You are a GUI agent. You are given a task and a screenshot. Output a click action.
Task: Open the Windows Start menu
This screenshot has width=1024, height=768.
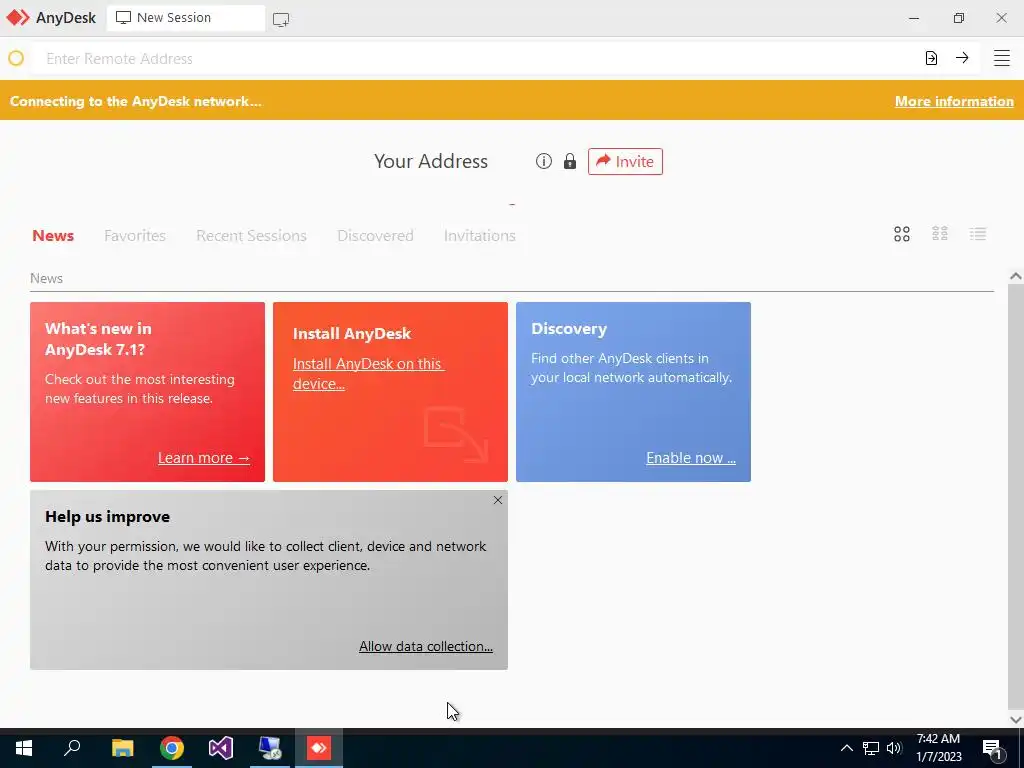click(24, 748)
